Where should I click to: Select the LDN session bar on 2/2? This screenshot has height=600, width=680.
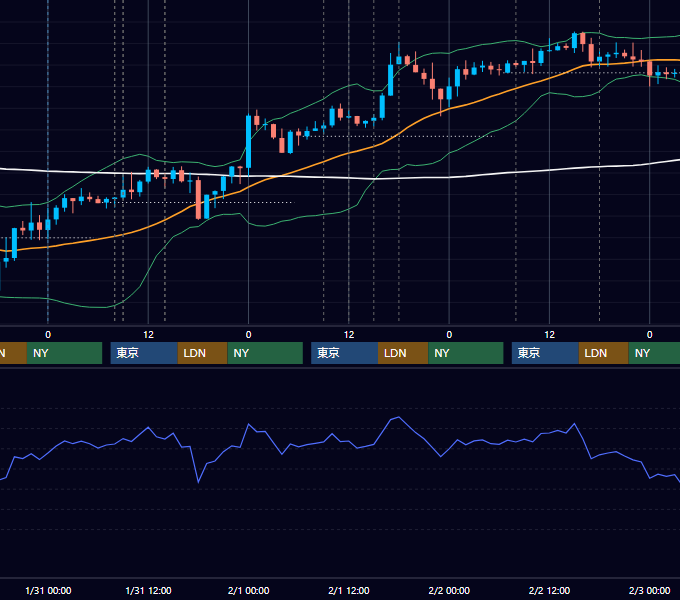pyautogui.click(x=604, y=353)
